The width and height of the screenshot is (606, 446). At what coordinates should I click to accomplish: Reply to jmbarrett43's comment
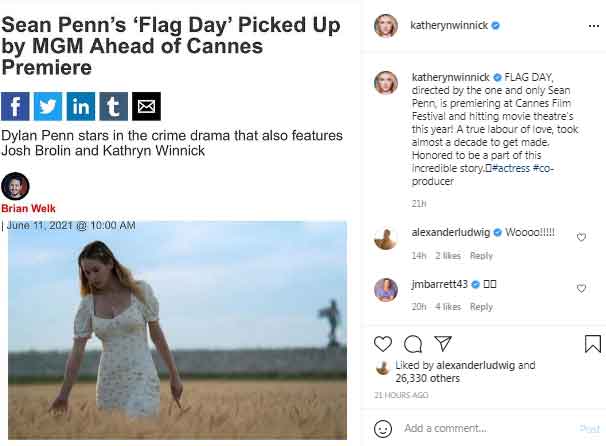point(481,307)
